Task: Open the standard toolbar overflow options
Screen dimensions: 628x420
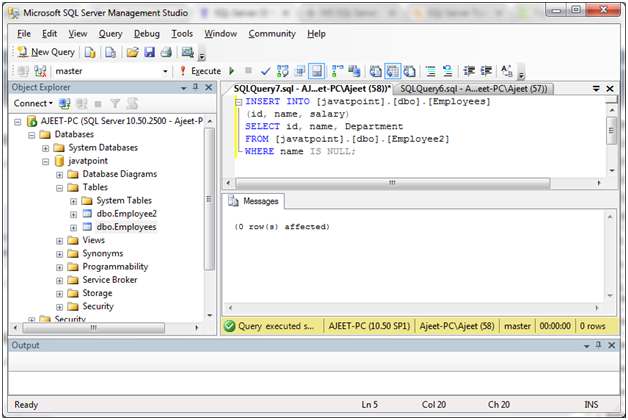Action: pyautogui.click(x=202, y=56)
